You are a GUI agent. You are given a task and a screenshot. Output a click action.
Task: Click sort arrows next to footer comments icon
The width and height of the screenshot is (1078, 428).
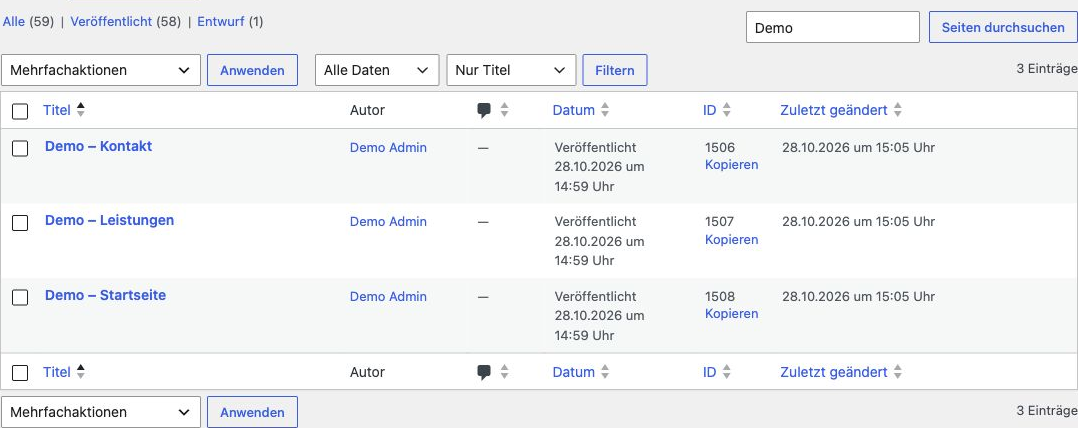coord(504,372)
